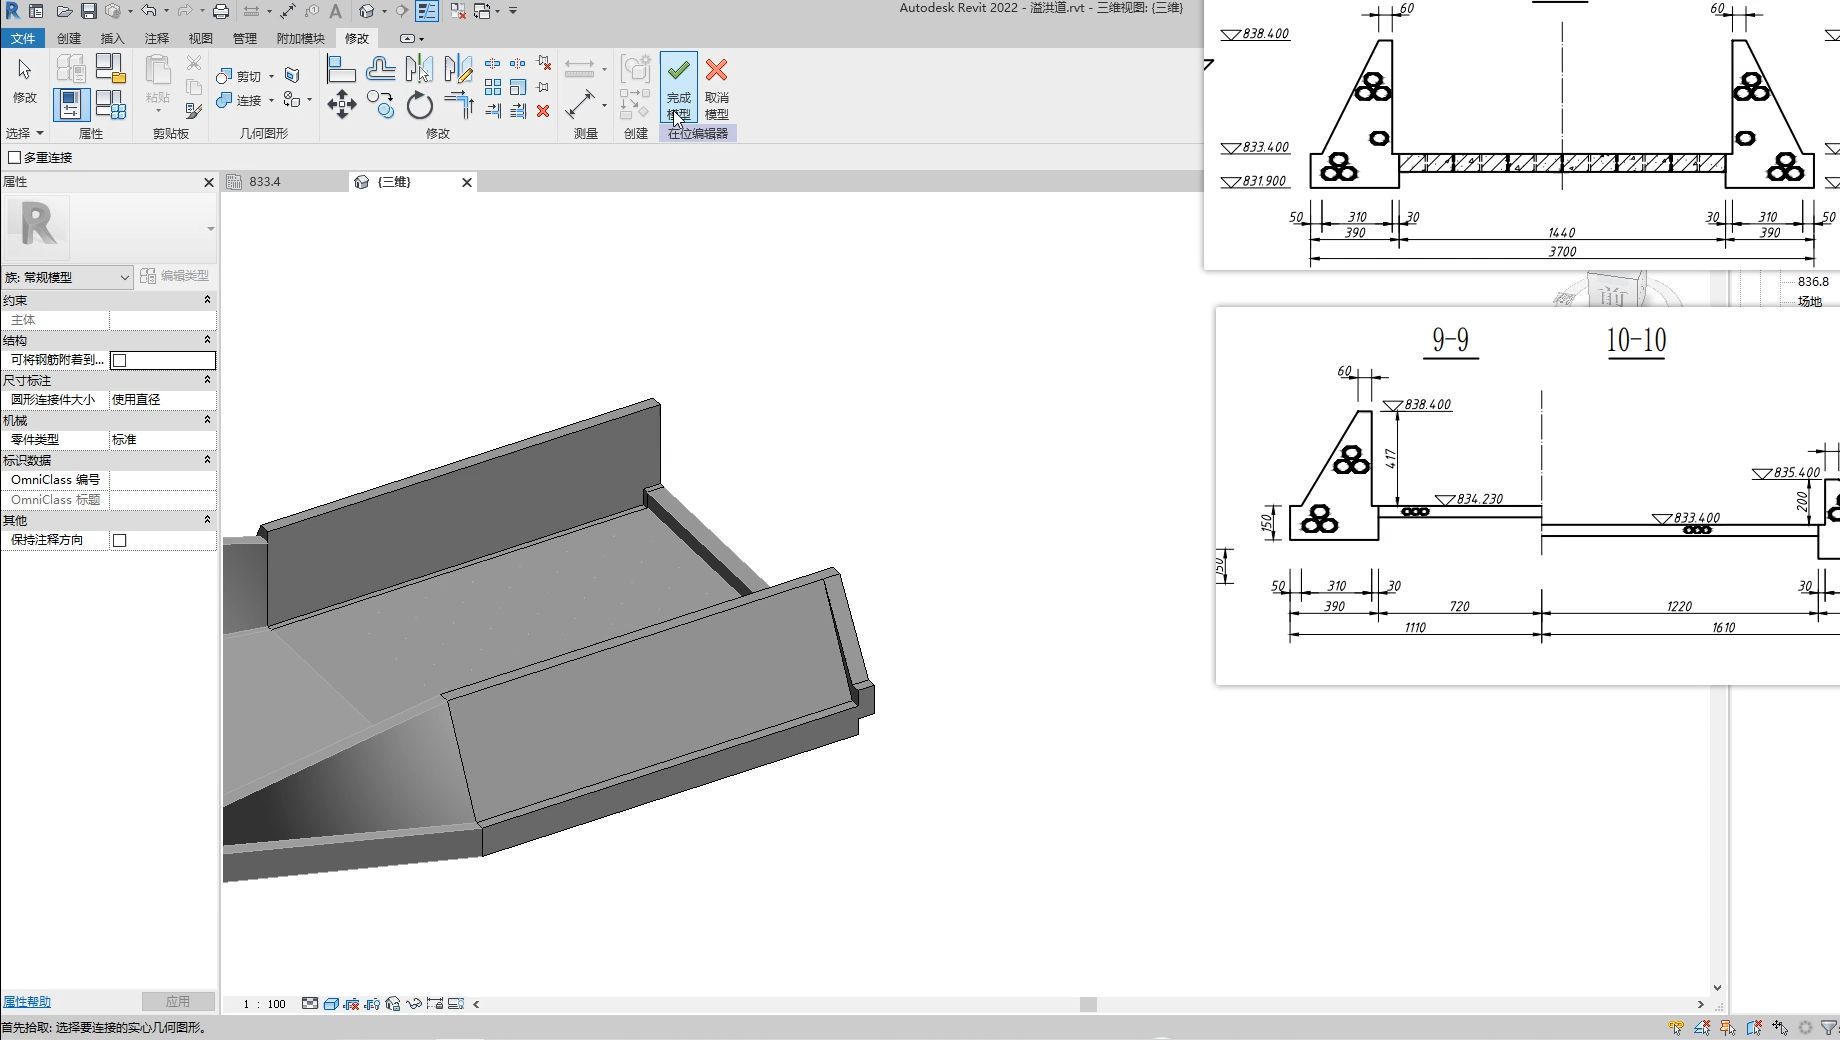The image size is (1840, 1040).
Task: Select the Move tool in Modify panel
Action: 341,104
